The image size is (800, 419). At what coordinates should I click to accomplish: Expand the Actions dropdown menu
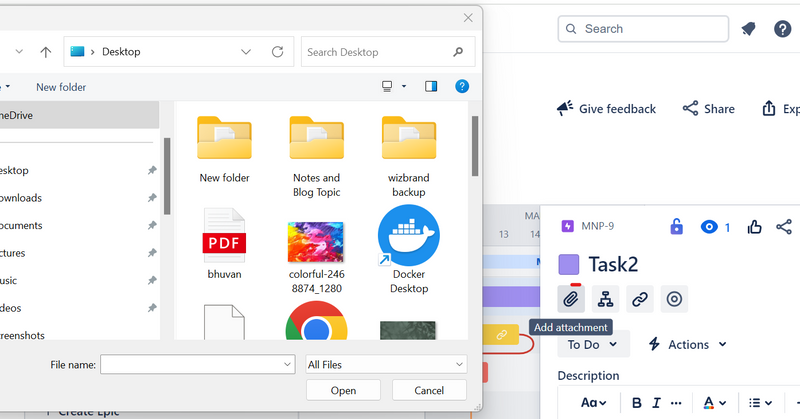687,344
